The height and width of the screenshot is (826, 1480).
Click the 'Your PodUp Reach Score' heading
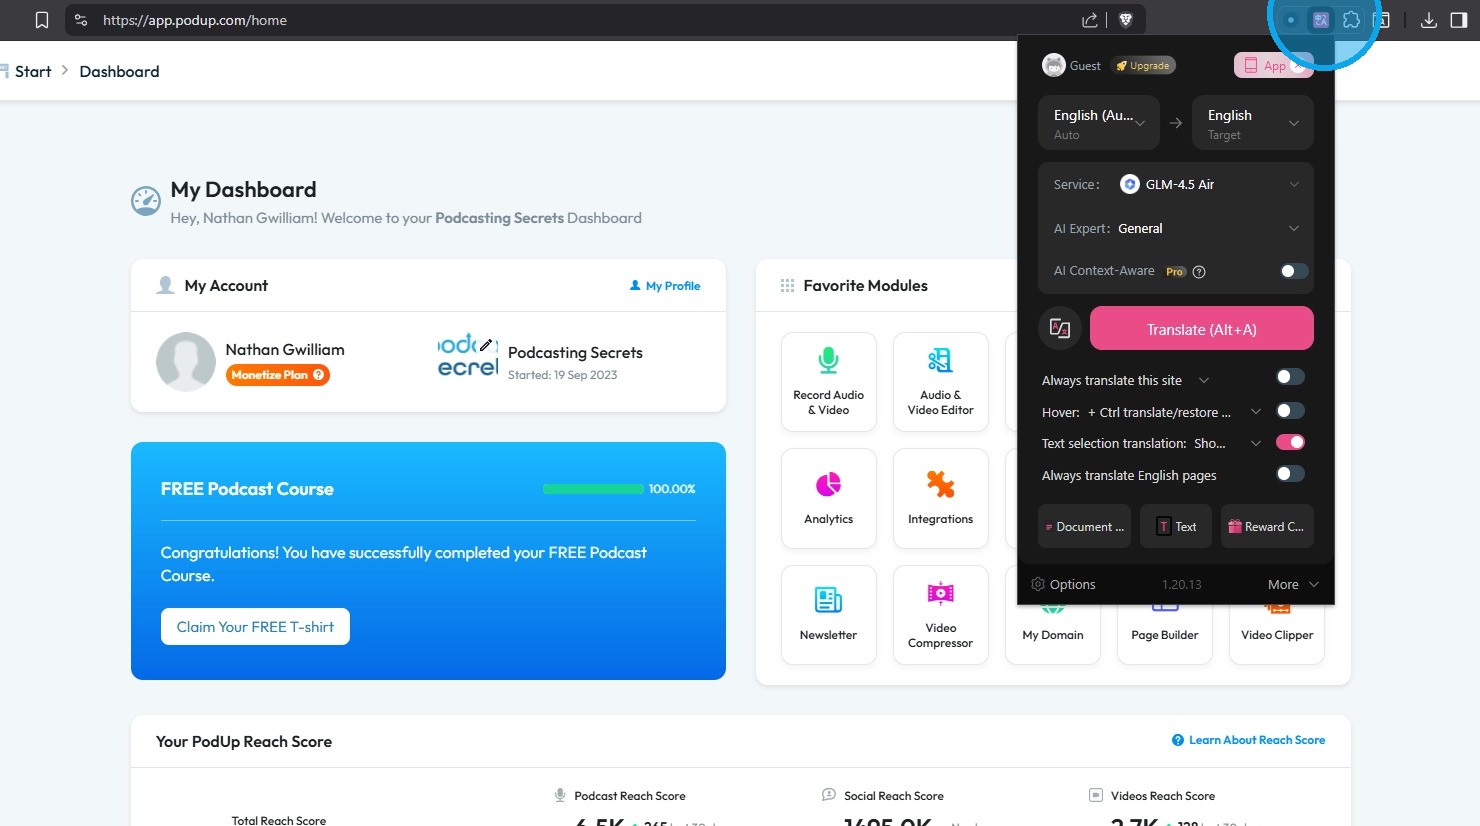(x=244, y=741)
